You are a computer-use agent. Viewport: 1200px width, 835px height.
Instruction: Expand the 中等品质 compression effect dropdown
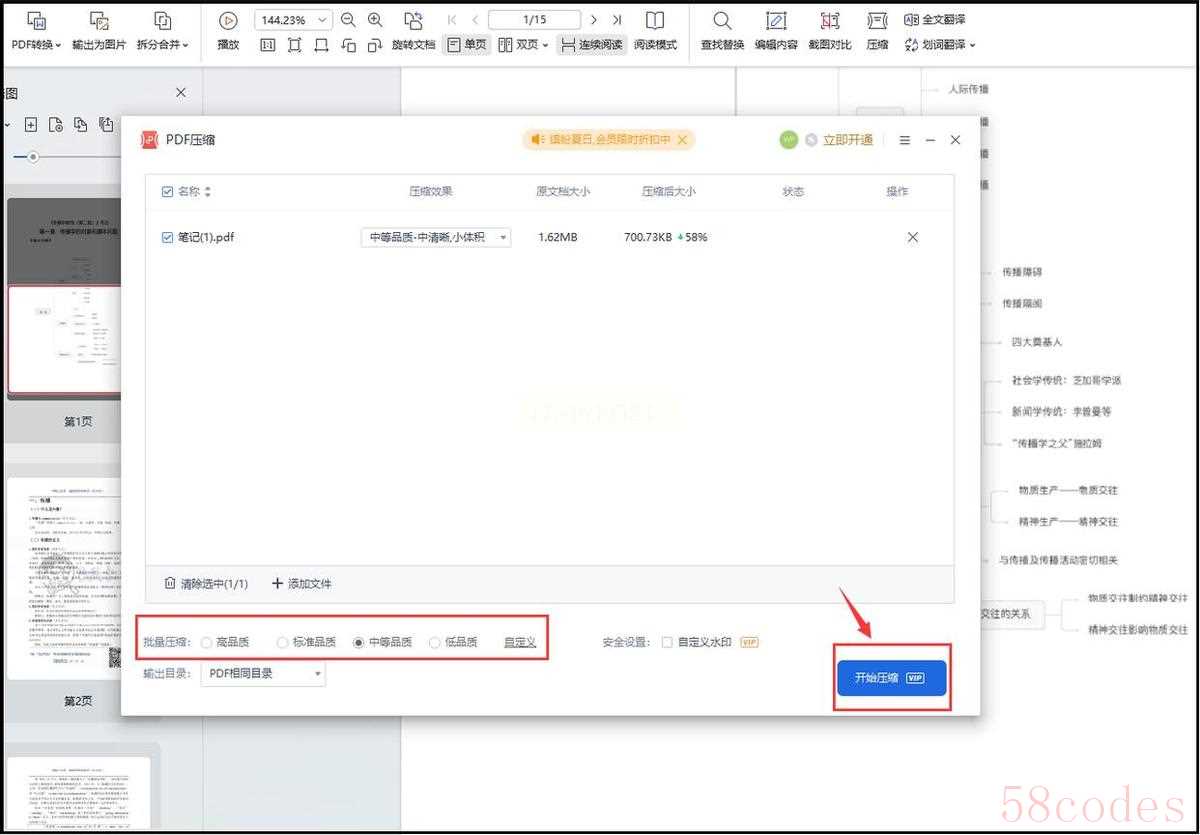(x=436, y=238)
